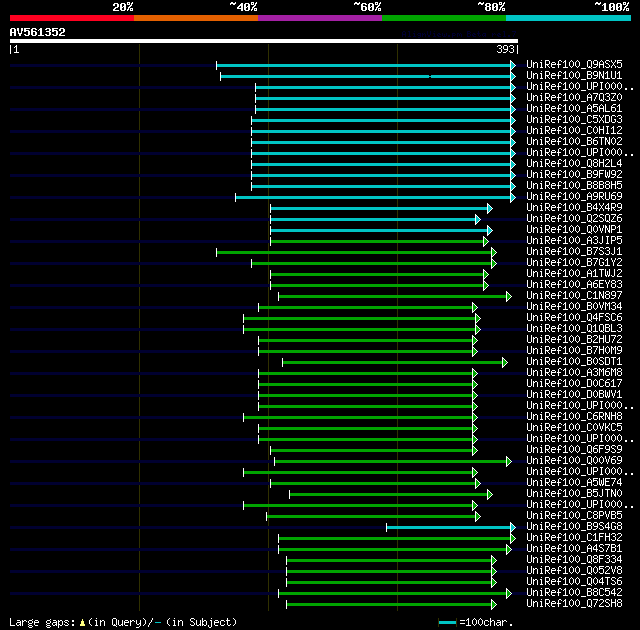Select the UniRef100_Q1QBL3 label
Screen dimensions: 640x630
574,329
